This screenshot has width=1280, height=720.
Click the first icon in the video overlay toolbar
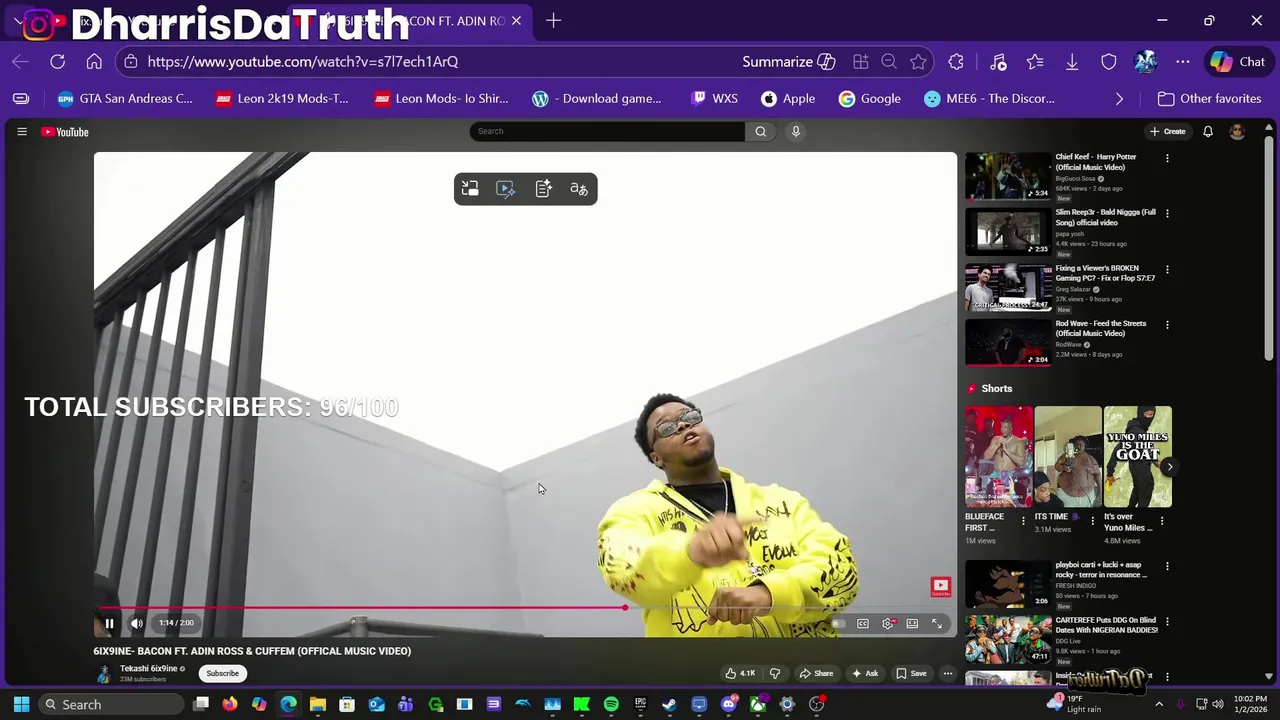click(470, 189)
